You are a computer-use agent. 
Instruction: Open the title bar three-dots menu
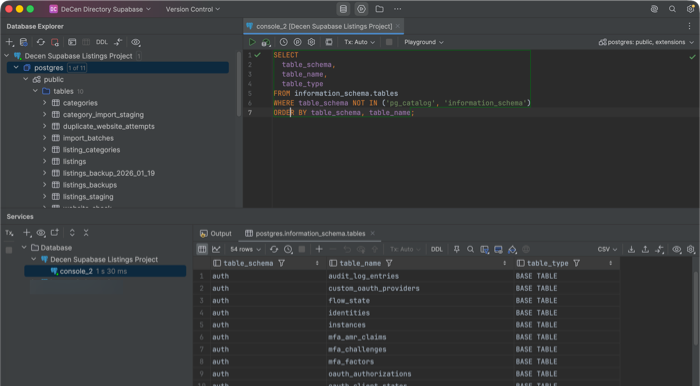tap(398, 9)
